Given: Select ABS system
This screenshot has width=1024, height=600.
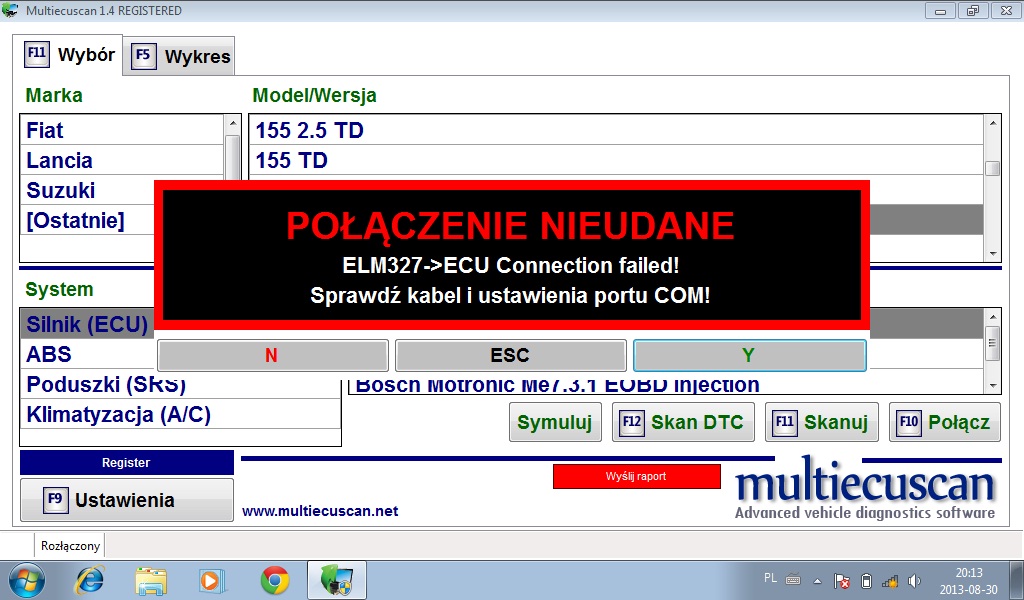Looking at the screenshot, I should pos(88,354).
